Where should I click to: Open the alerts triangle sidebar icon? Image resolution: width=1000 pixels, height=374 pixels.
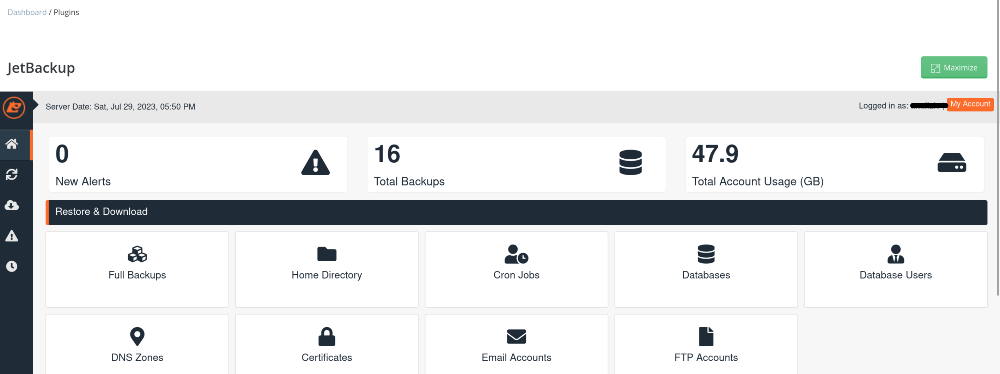click(11, 236)
